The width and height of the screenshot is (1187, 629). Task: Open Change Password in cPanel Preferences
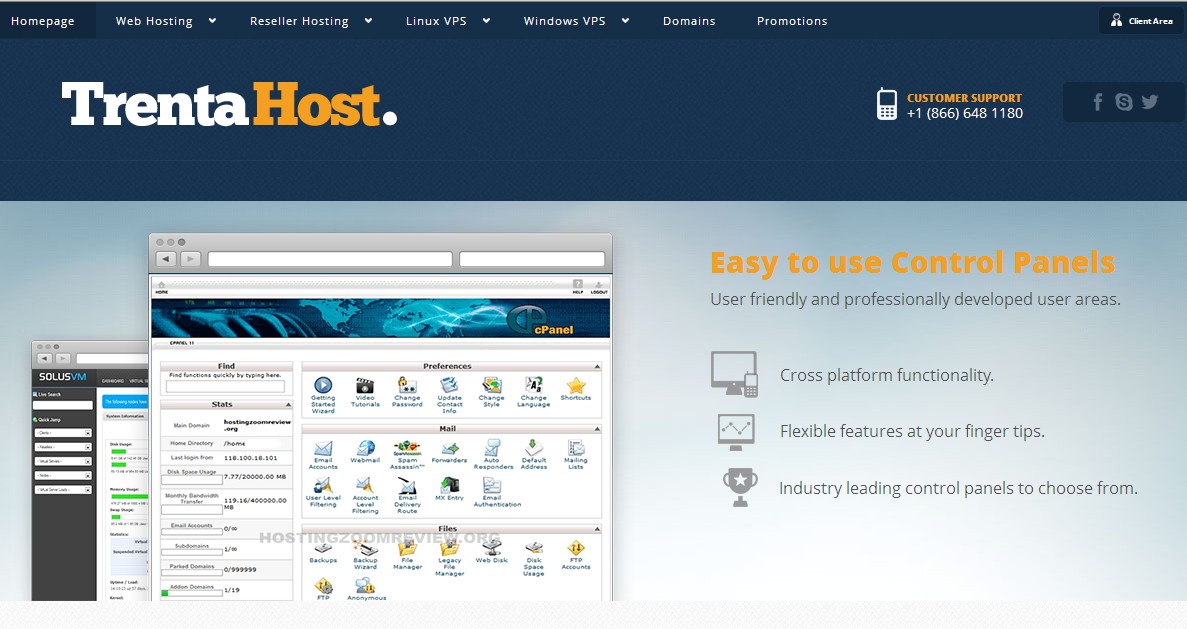[x=407, y=385]
